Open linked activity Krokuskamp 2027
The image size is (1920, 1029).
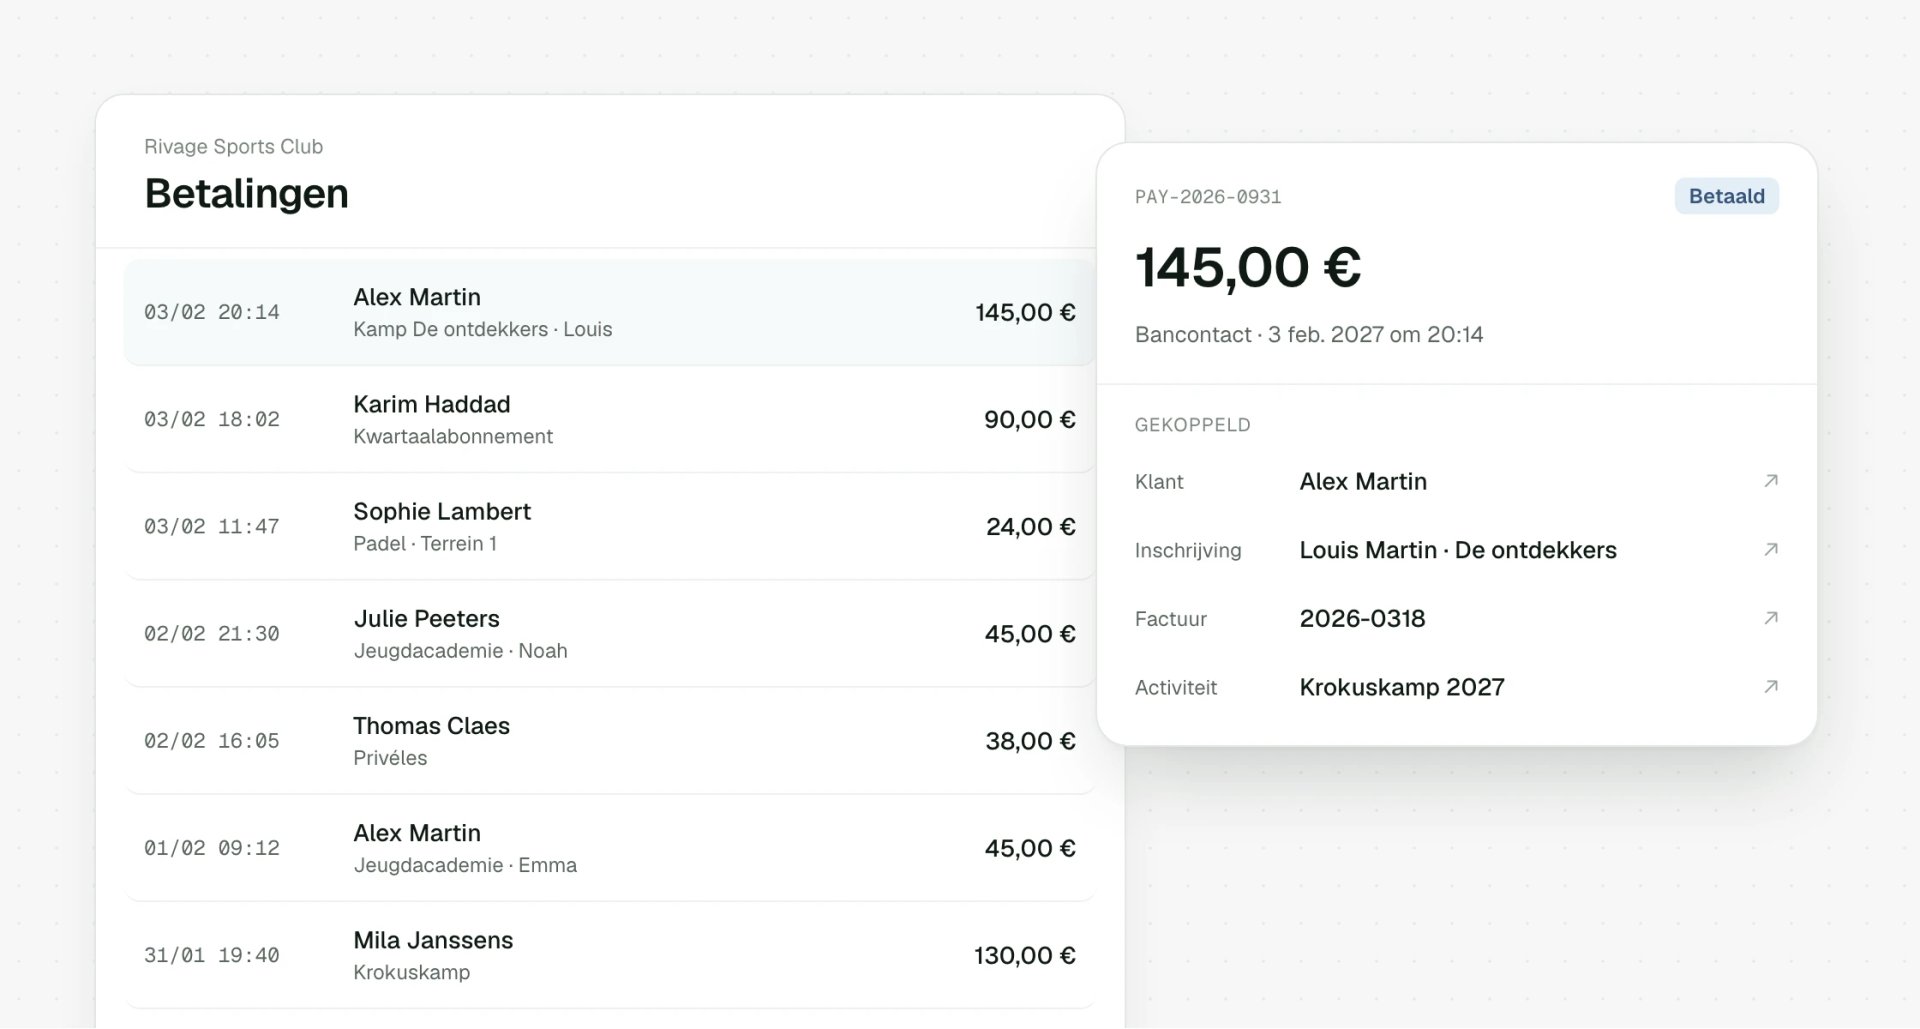point(1402,687)
